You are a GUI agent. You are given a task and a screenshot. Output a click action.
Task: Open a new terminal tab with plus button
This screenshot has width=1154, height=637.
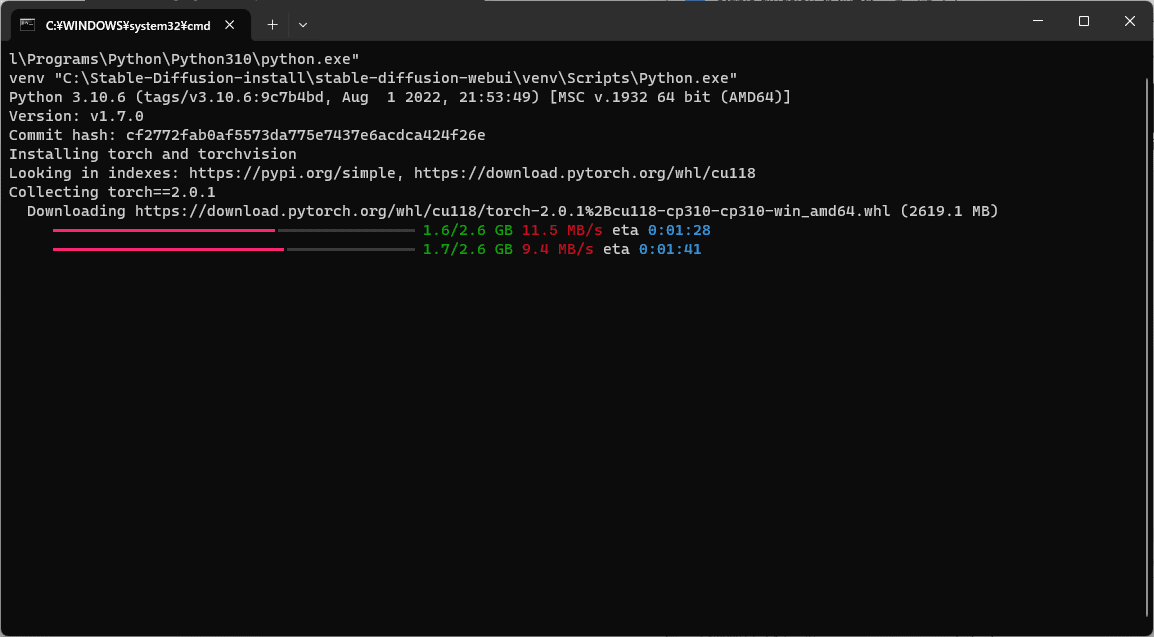[x=272, y=24]
